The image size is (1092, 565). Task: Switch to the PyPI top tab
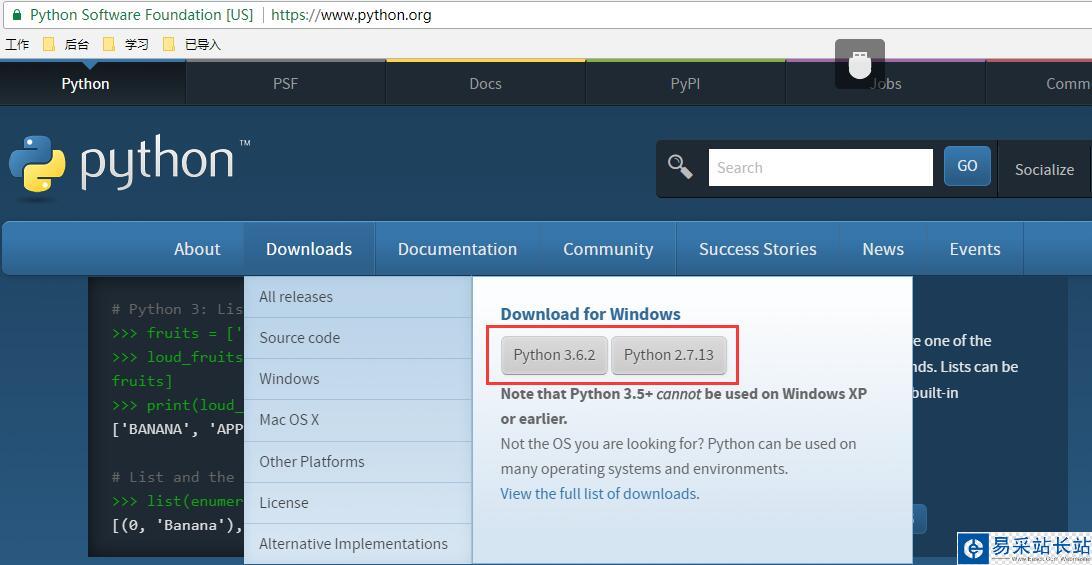tap(685, 84)
